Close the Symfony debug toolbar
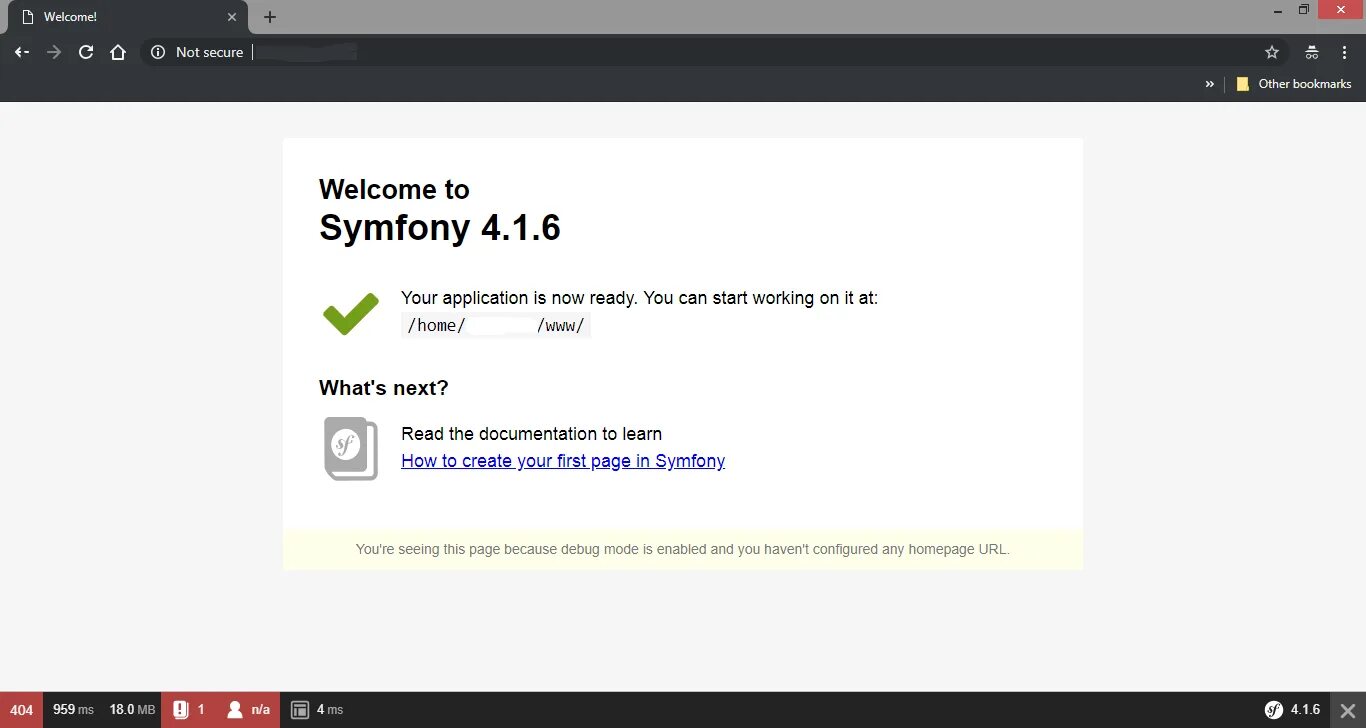The height and width of the screenshot is (728, 1366). coord(1348,710)
